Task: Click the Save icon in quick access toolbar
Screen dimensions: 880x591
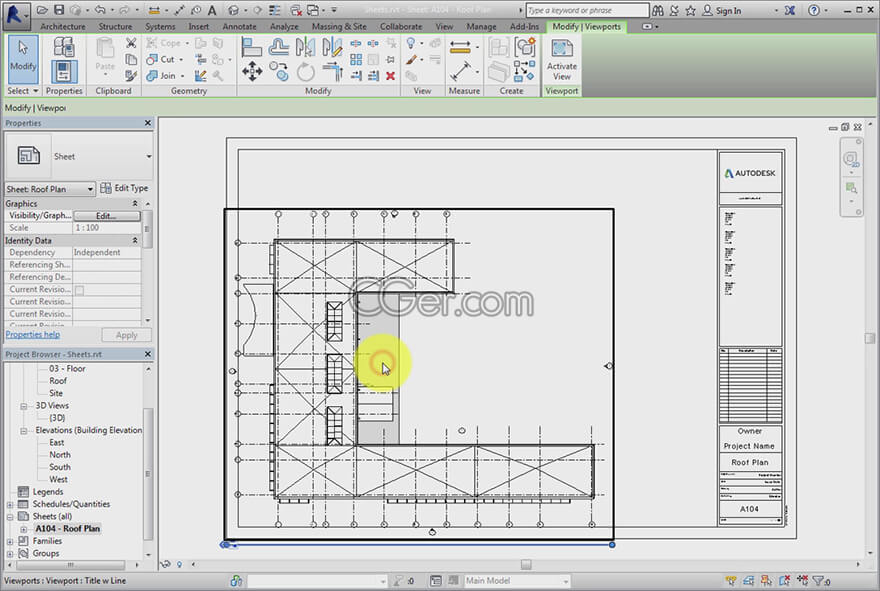Action: click(59, 10)
